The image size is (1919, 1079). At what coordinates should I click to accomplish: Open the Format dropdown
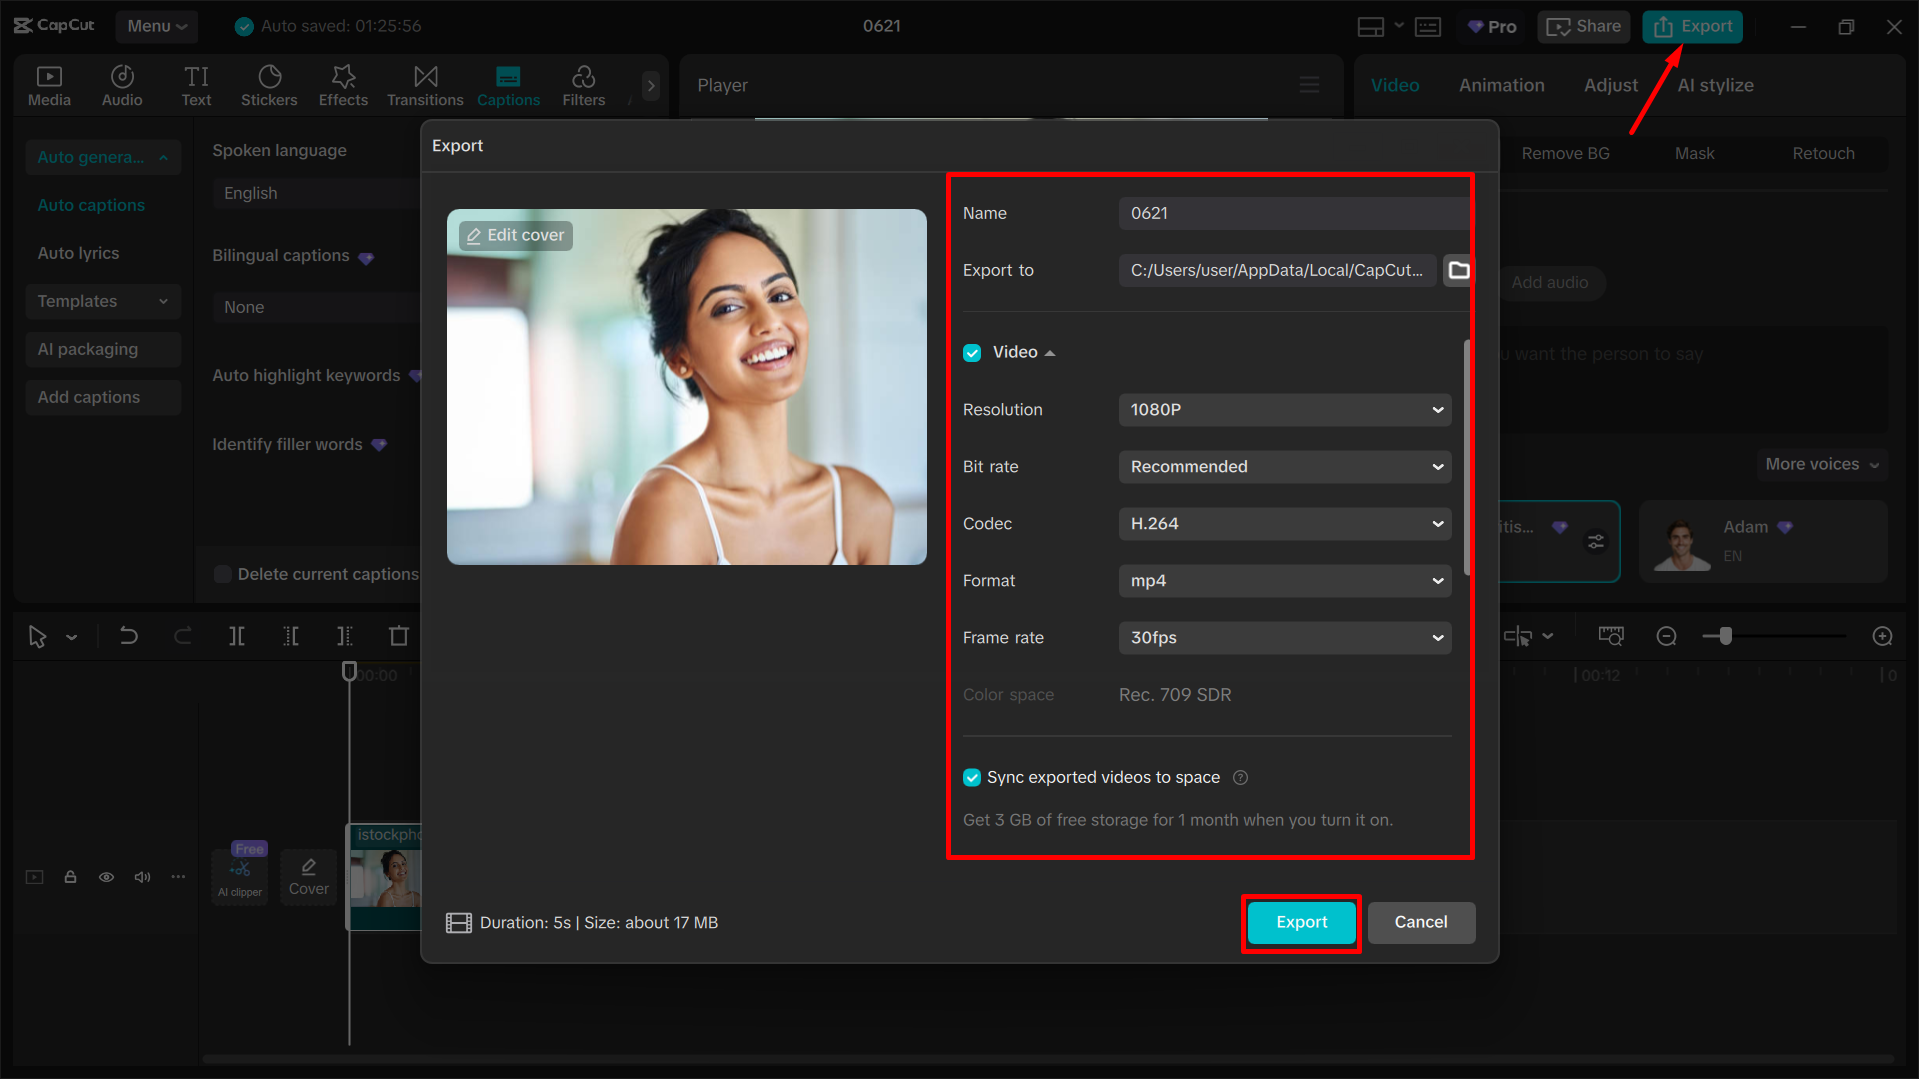coord(1285,580)
